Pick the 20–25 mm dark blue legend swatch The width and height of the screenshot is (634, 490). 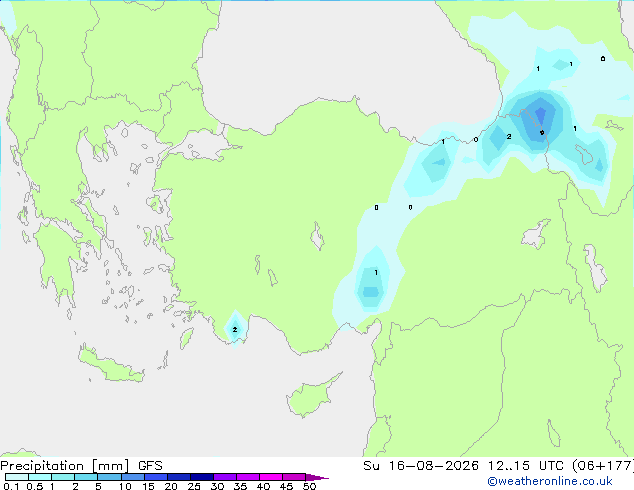178,477
